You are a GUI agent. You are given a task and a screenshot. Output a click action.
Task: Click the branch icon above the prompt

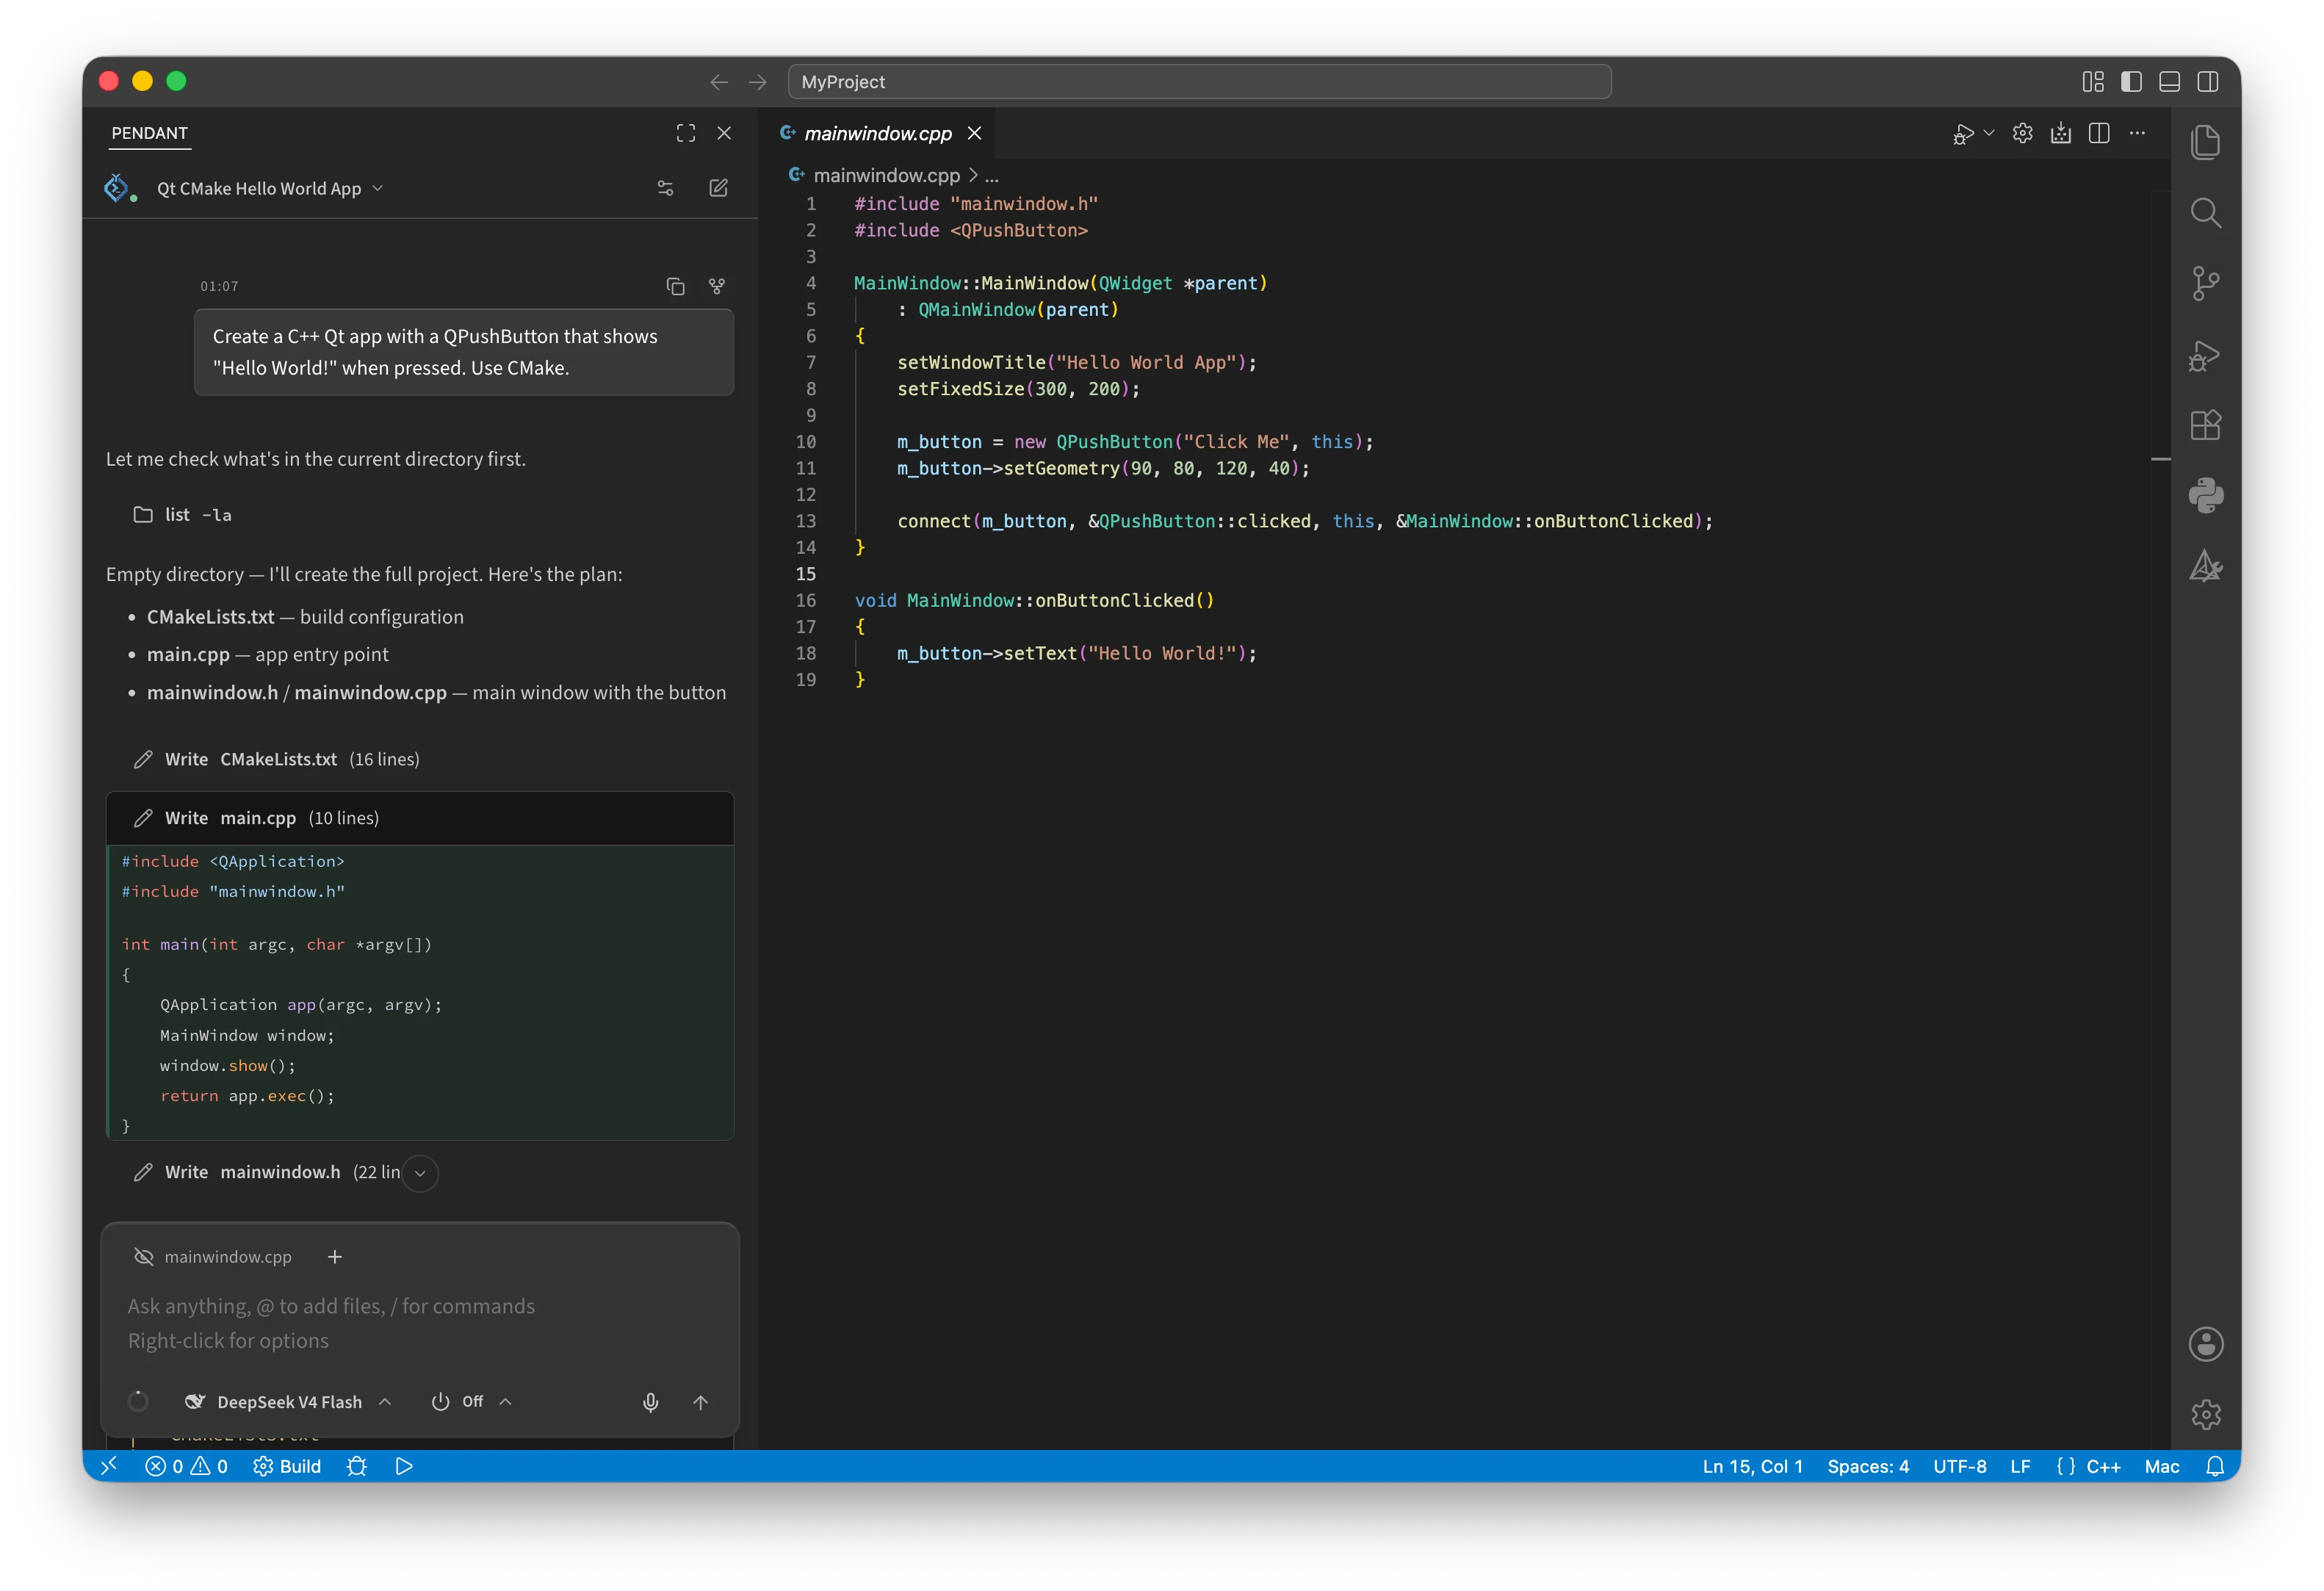point(717,287)
